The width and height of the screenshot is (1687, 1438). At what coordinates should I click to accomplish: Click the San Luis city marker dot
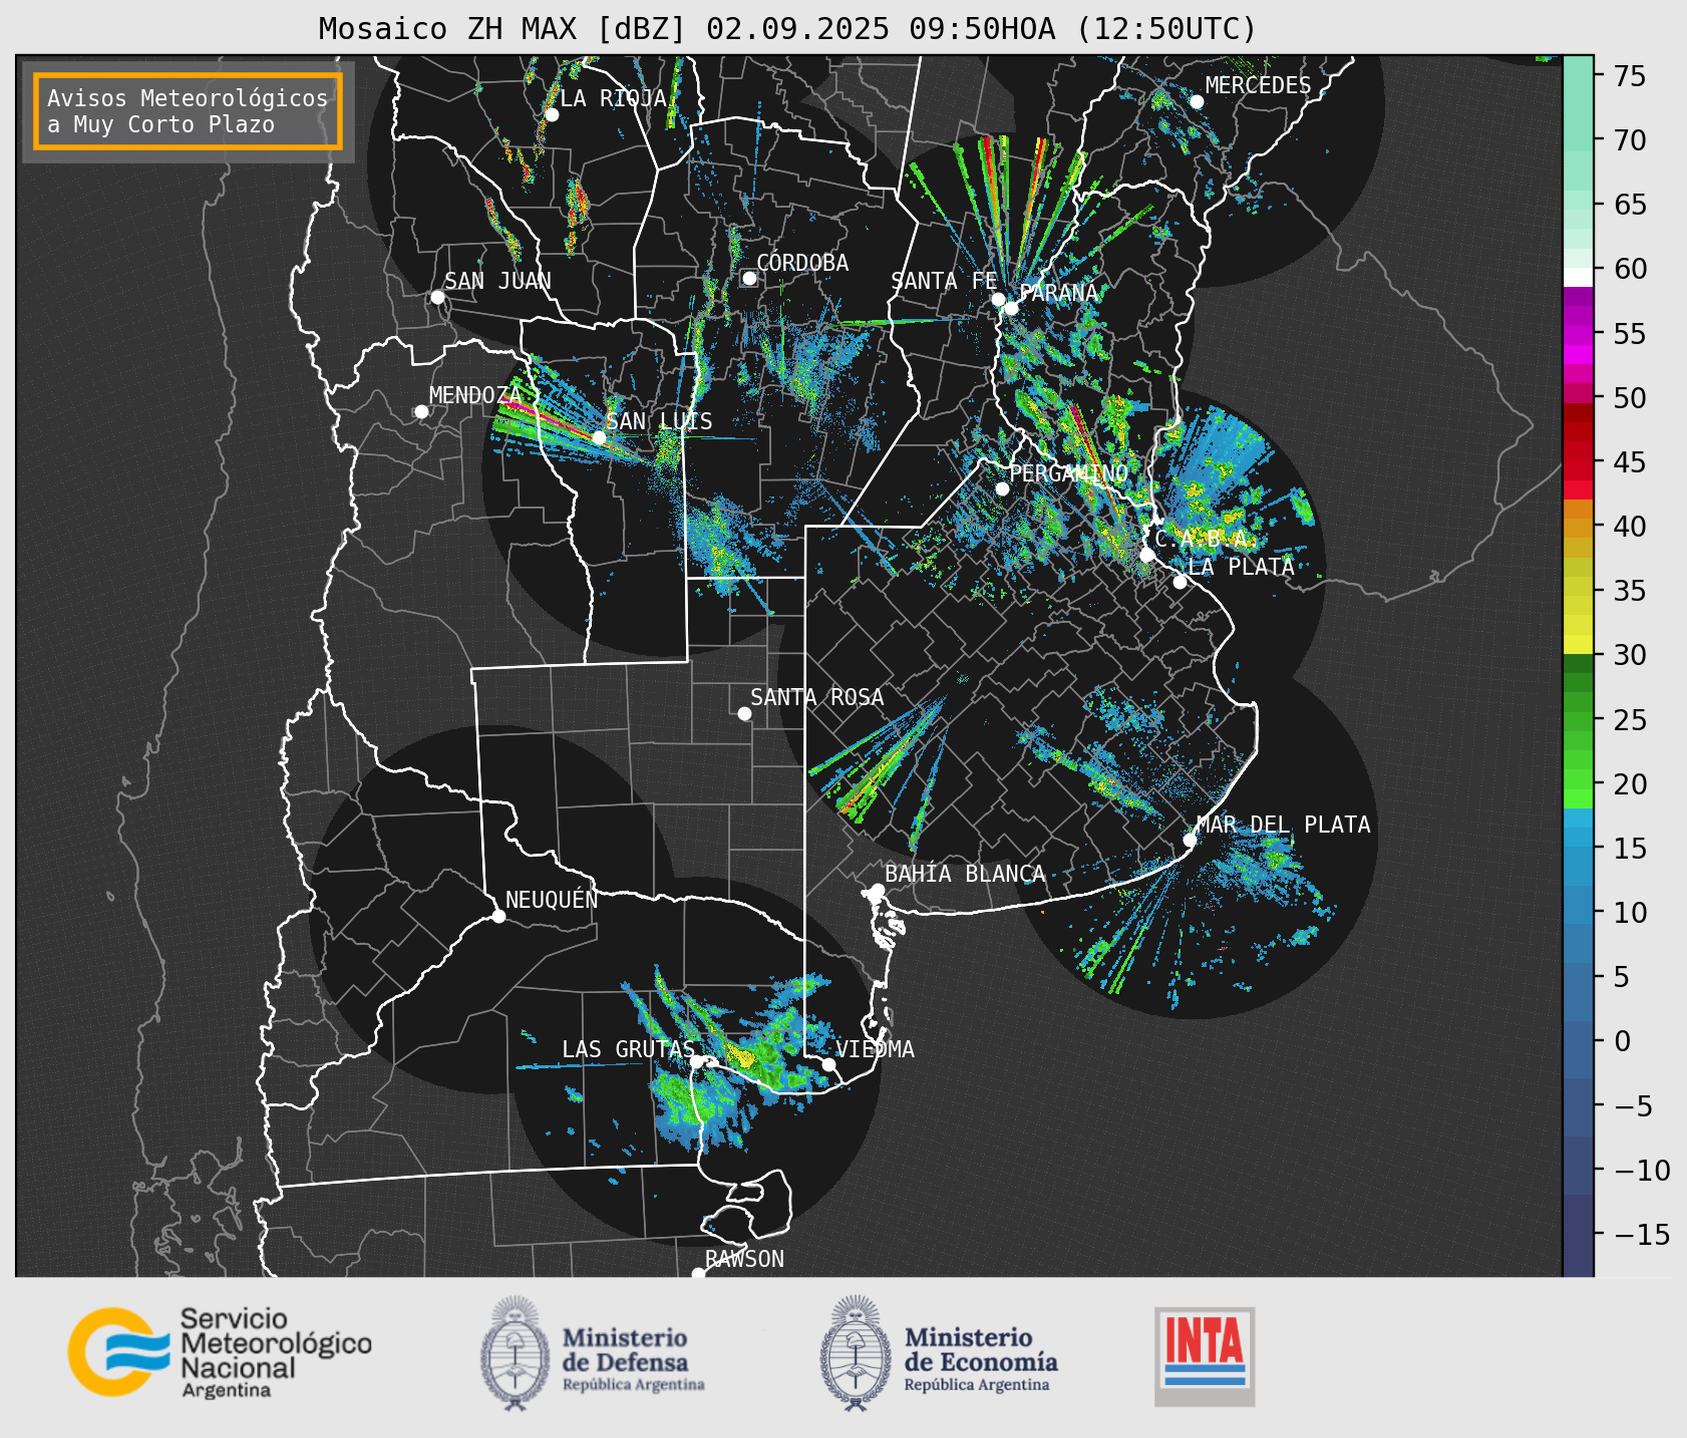point(598,438)
